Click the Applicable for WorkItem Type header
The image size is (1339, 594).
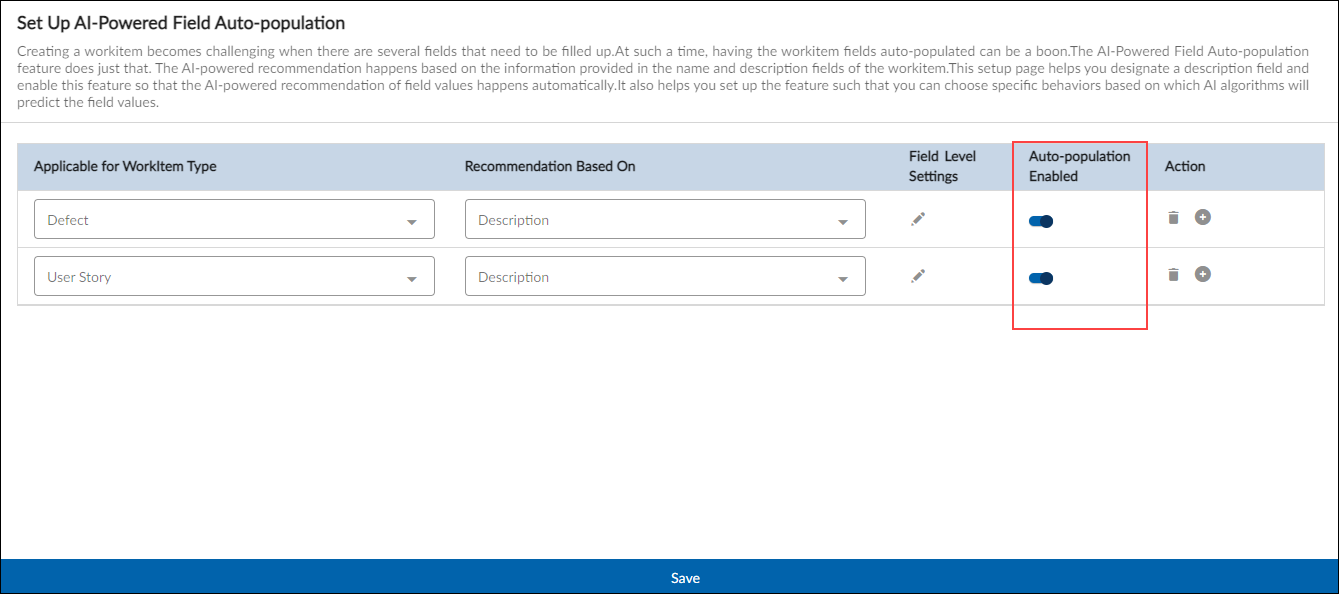coord(125,166)
